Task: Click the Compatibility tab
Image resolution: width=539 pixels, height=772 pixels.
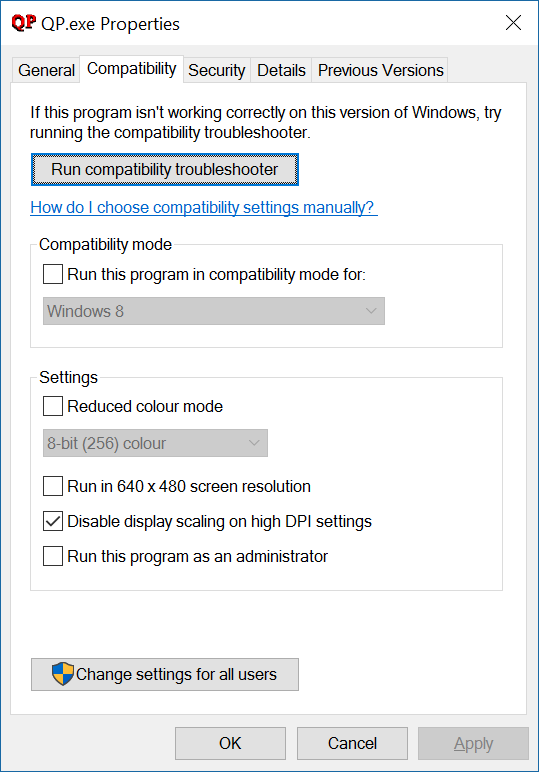Action: 131,68
